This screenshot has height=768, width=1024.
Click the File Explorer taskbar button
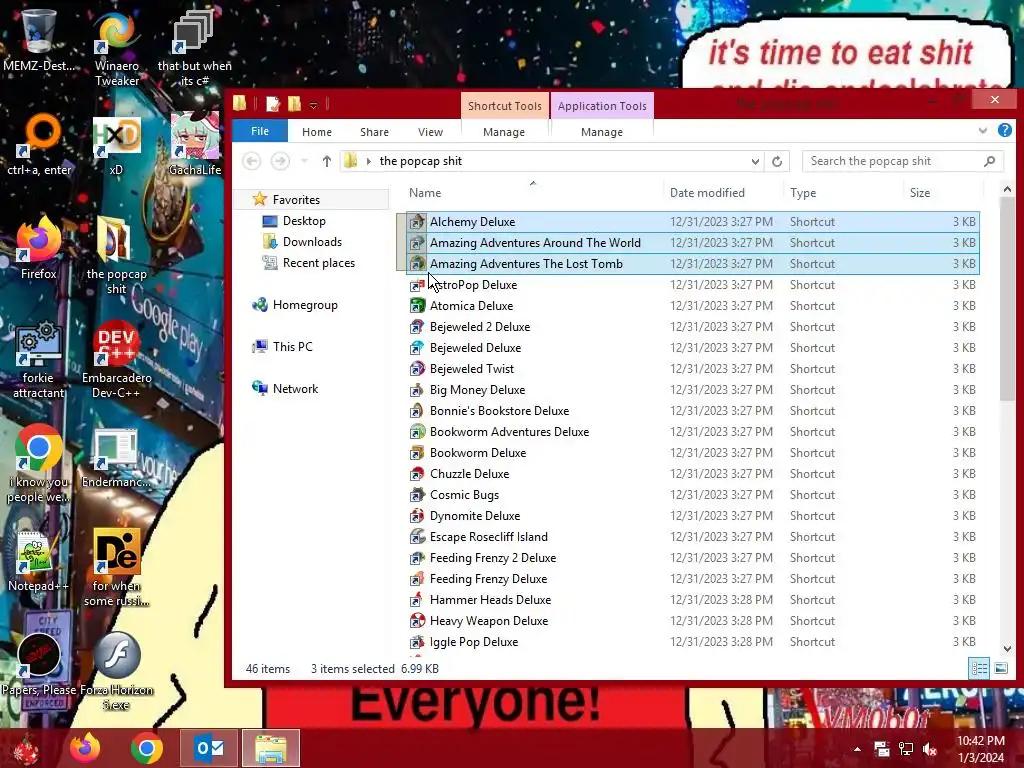coord(271,748)
